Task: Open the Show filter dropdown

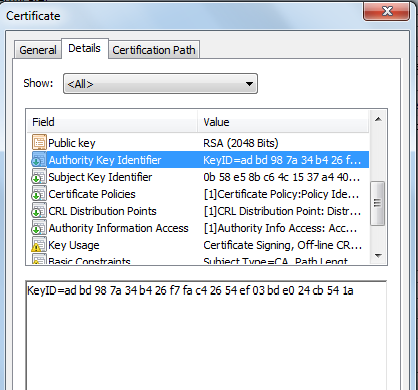Action: tap(160, 84)
